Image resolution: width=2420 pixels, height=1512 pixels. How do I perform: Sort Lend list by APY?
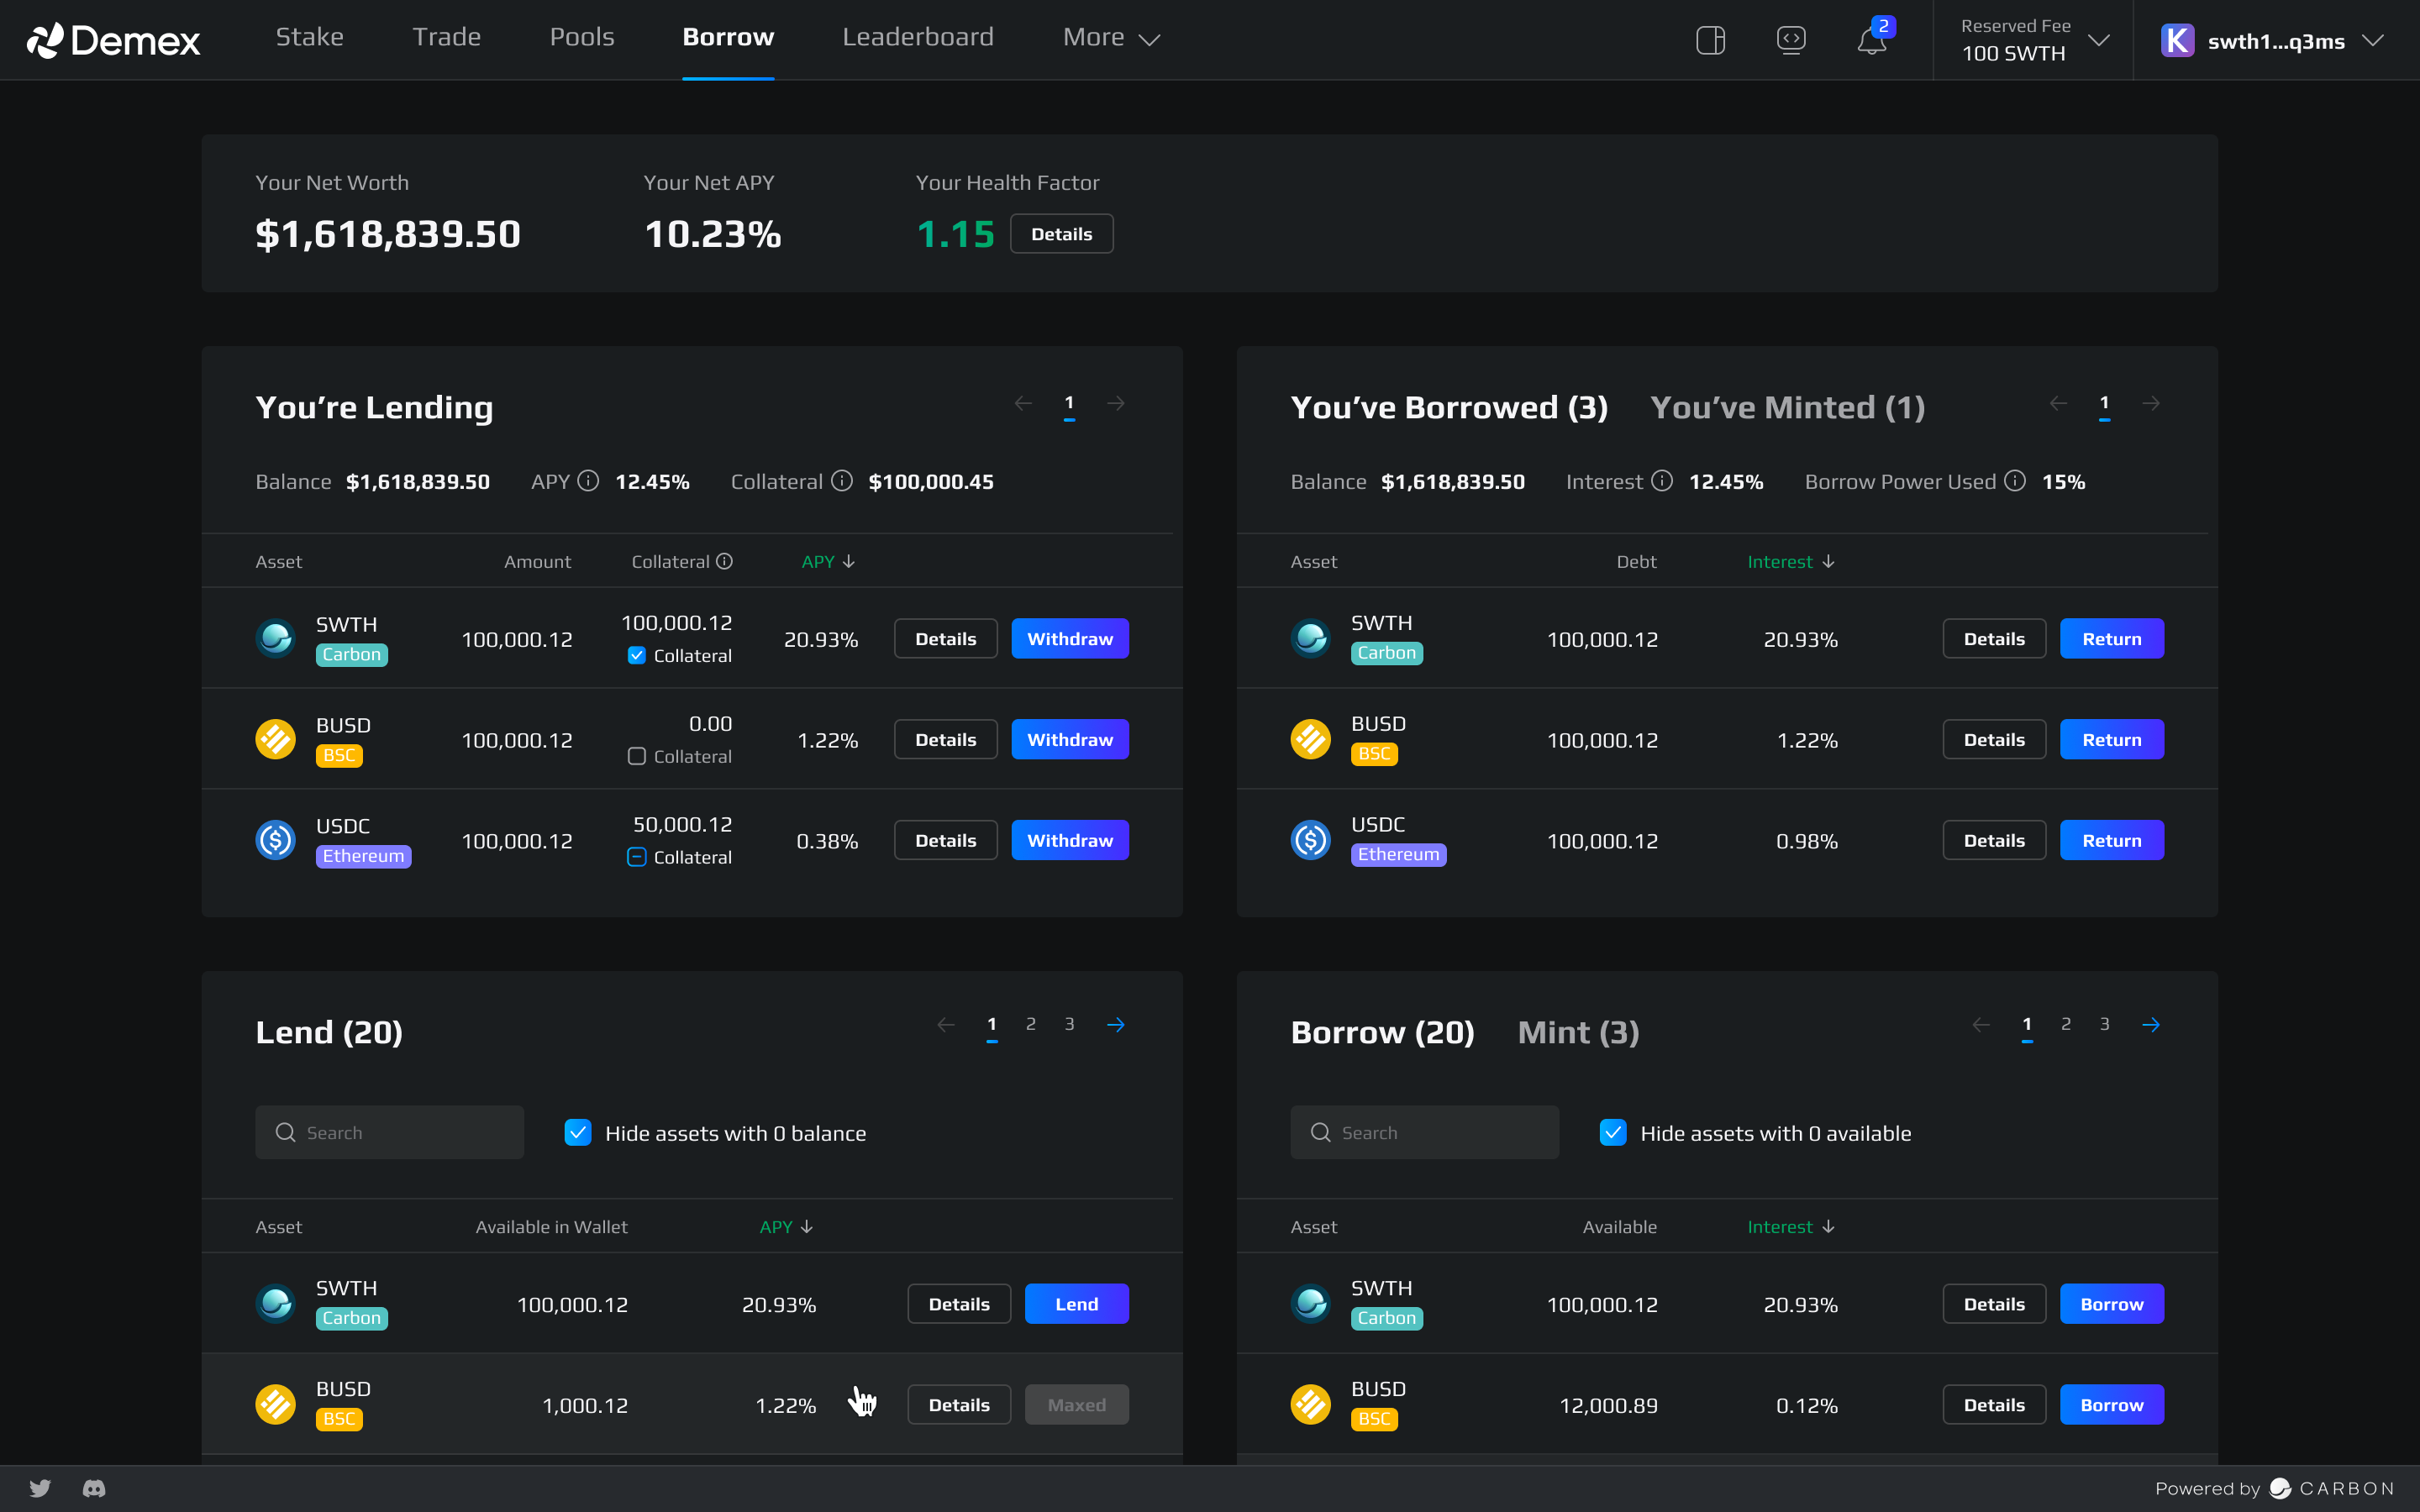pyautogui.click(x=786, y=1226)
